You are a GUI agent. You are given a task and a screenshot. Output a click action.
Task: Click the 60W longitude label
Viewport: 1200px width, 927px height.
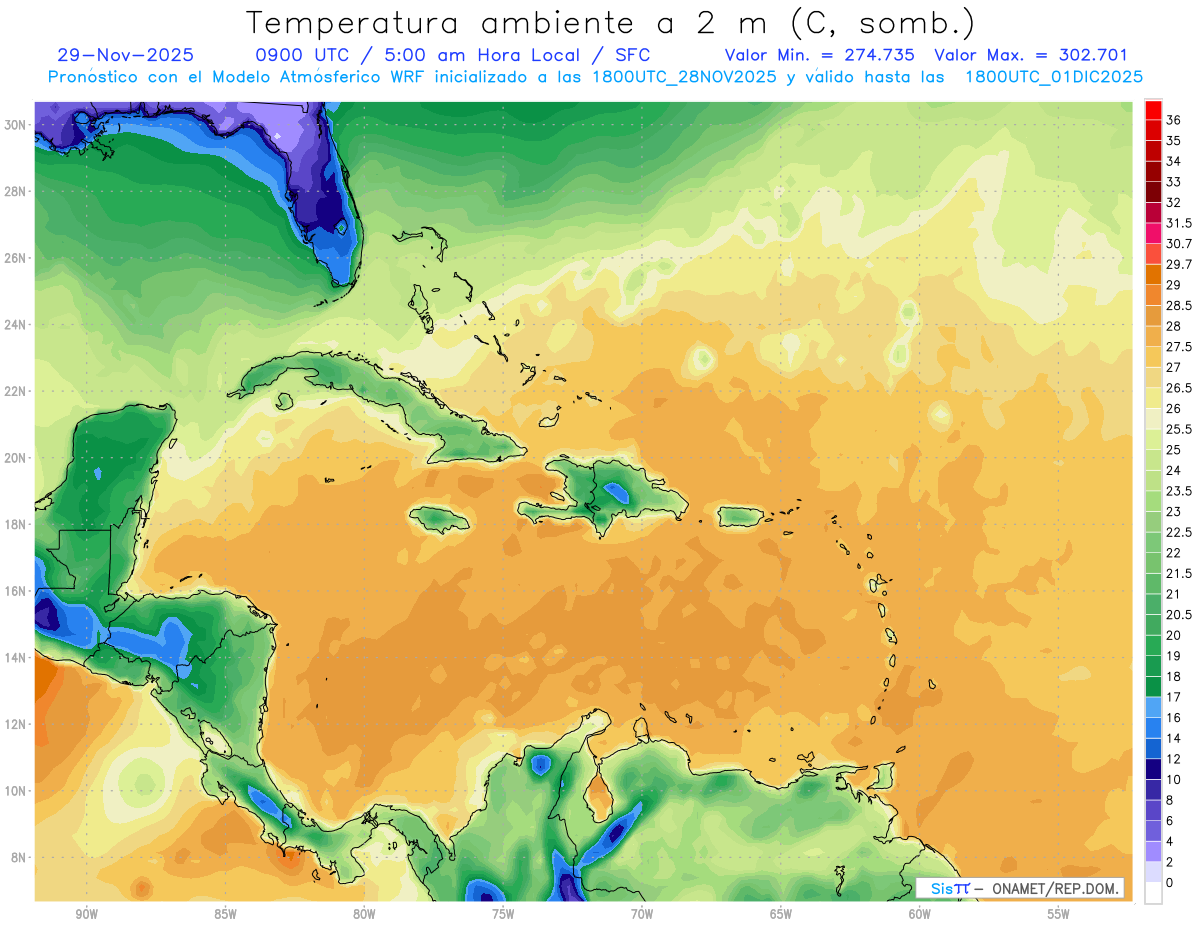[x=920, y=914]
